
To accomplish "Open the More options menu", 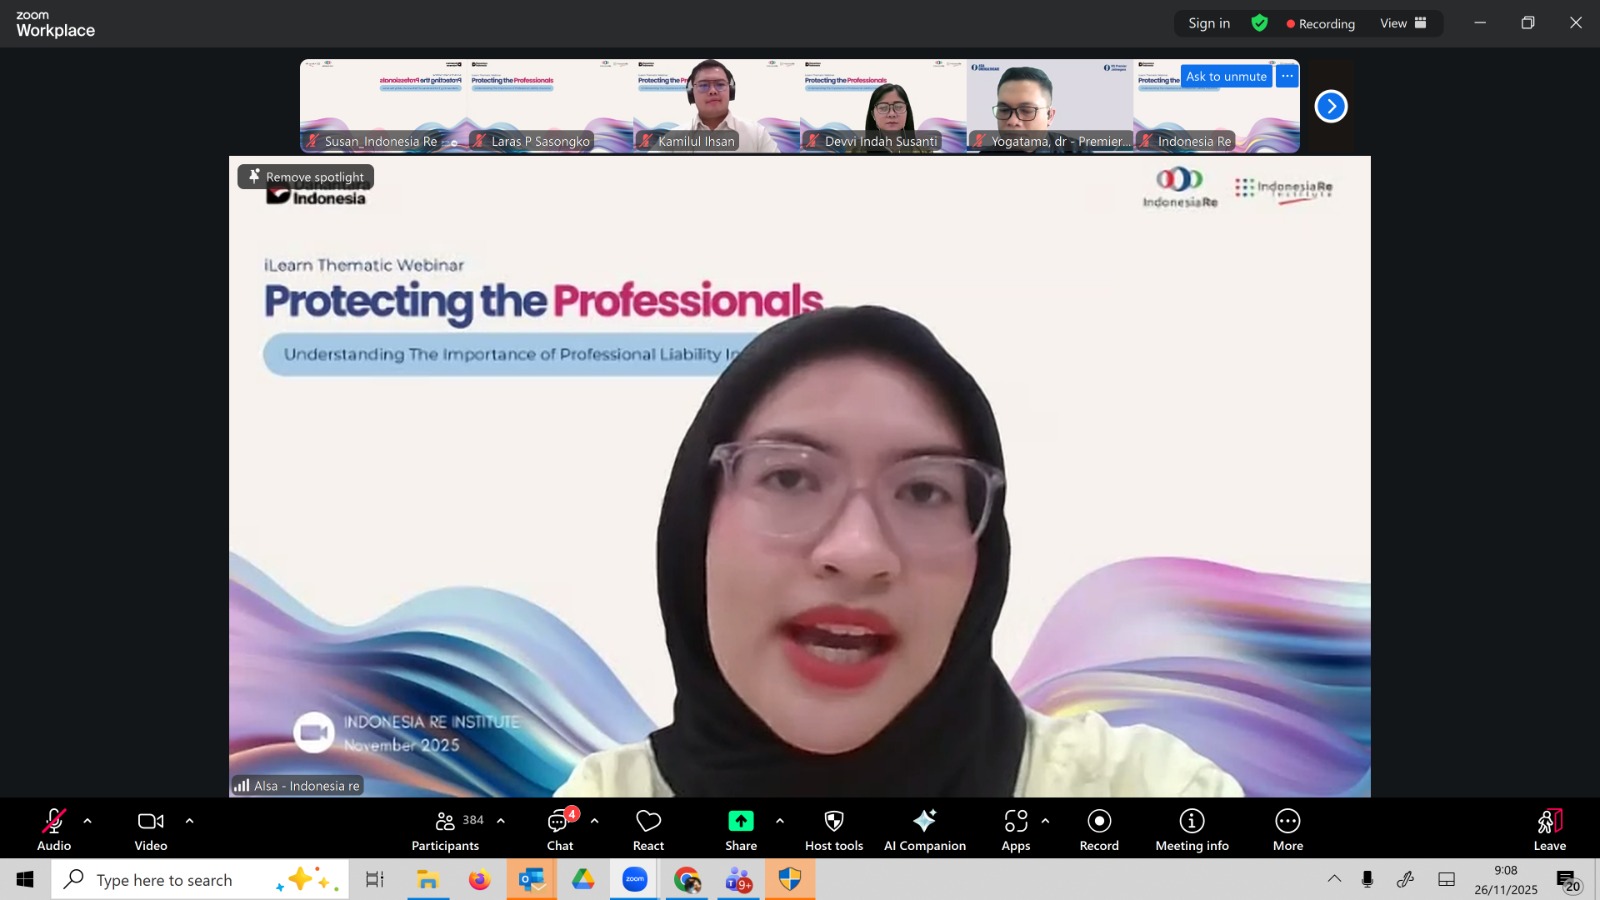I will (x=1288, y=830).
